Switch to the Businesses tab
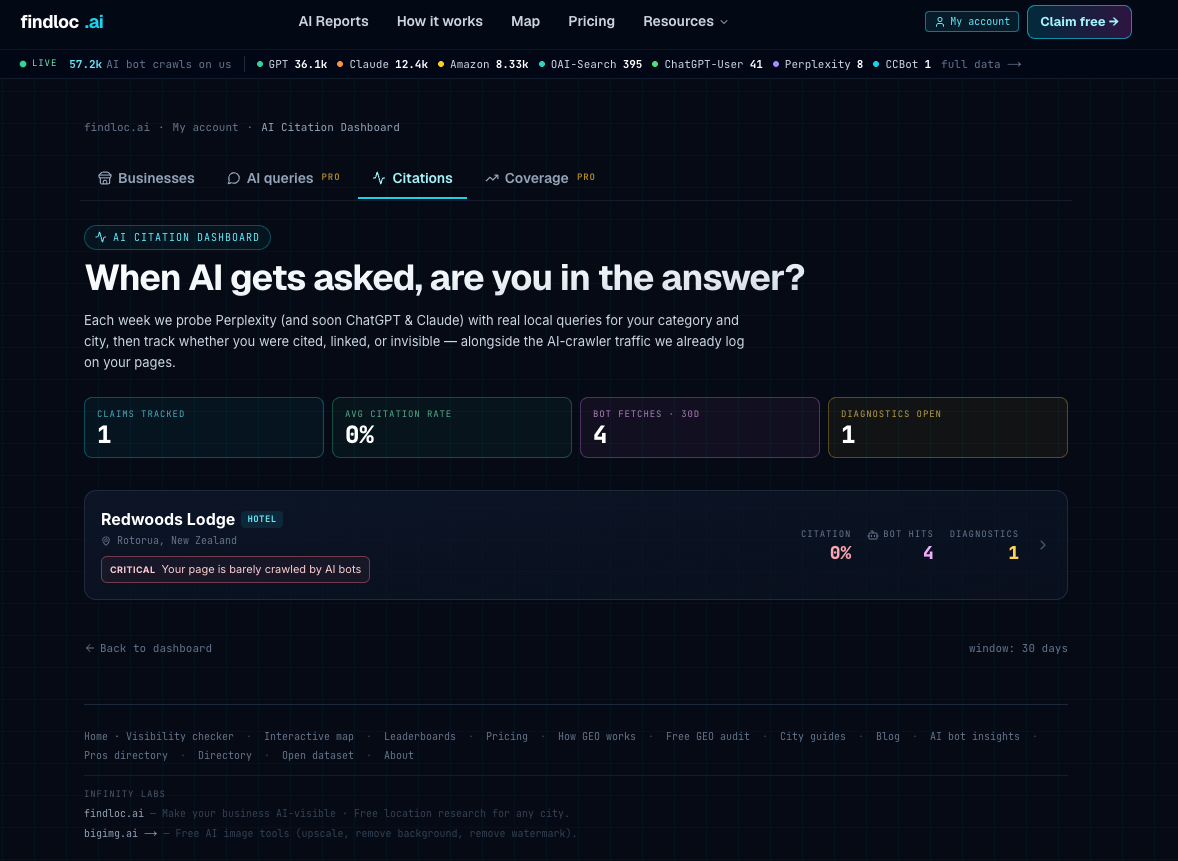 (146, 178)
